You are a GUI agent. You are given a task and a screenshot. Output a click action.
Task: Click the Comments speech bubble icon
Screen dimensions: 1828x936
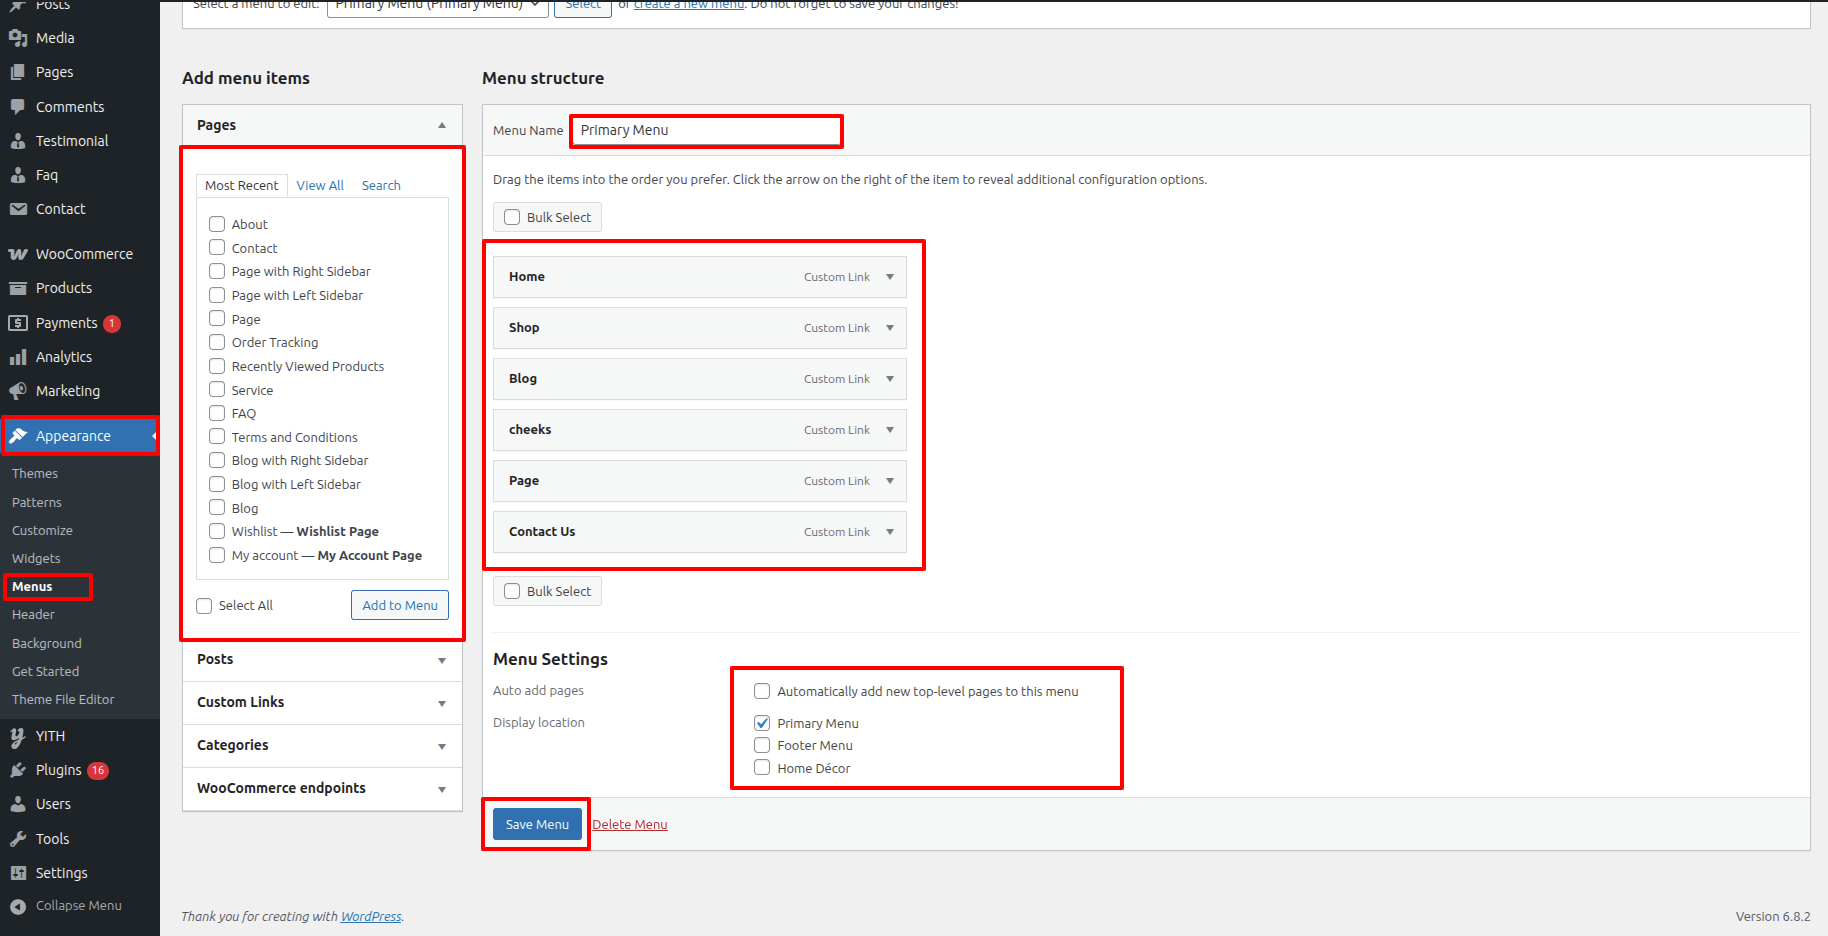[x=18, y=107]
